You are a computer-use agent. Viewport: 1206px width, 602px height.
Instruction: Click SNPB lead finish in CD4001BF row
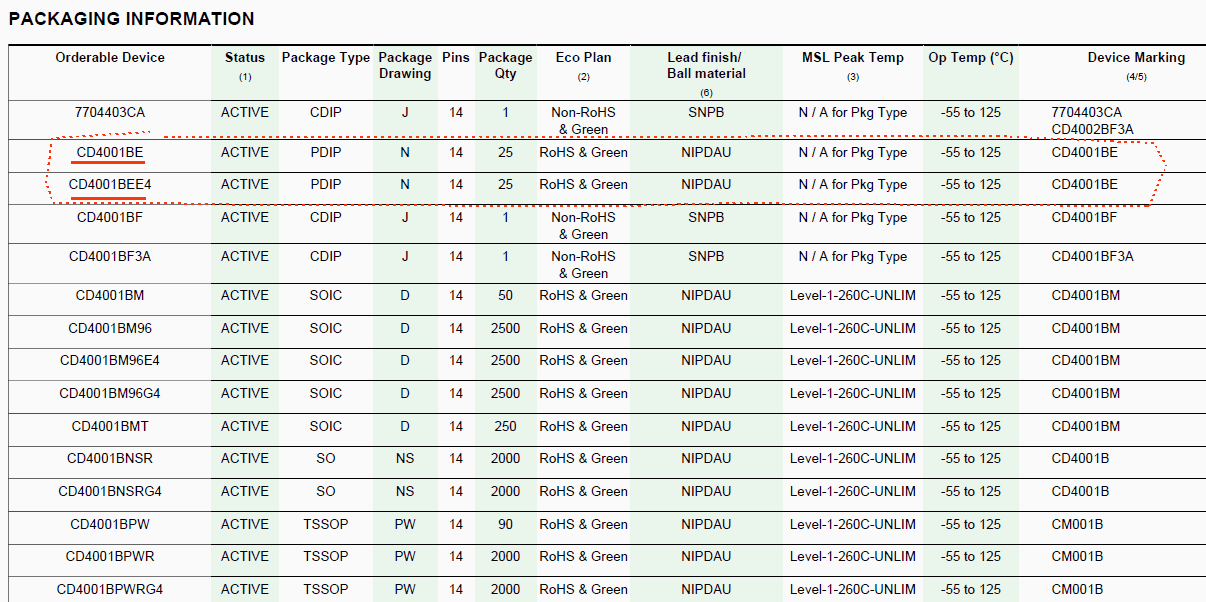coord(706,218)
